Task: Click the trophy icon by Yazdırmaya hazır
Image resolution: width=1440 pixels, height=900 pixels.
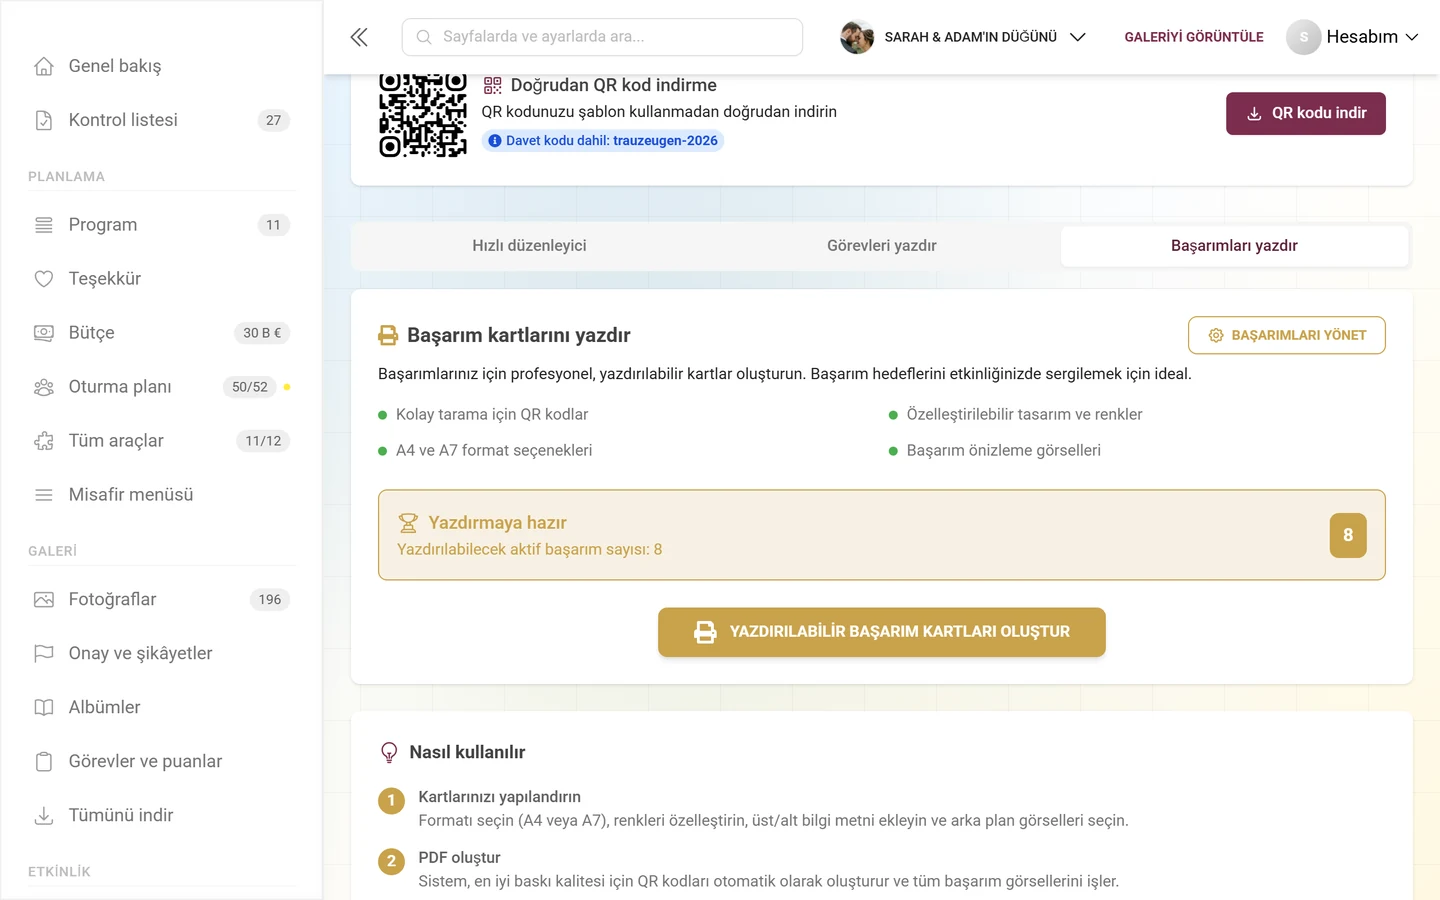Action: coord(408,523)
